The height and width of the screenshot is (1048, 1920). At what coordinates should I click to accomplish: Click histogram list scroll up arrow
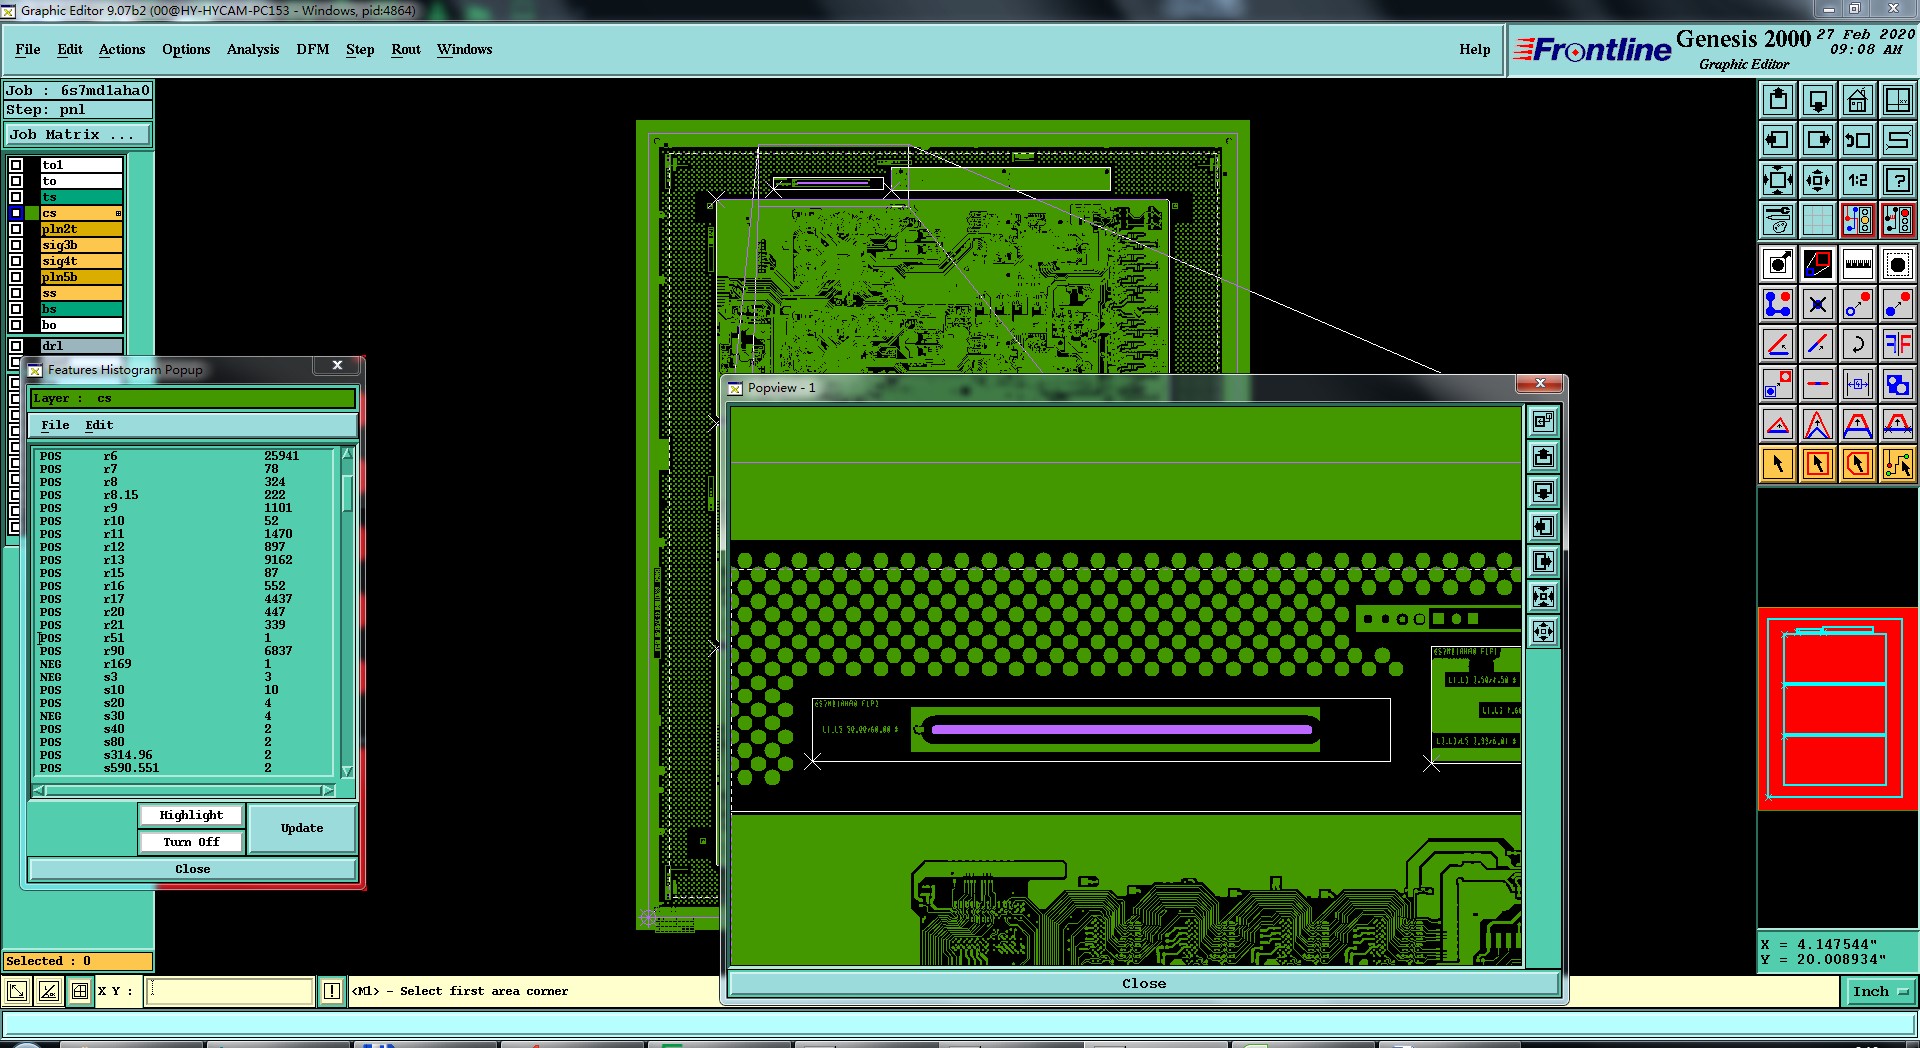tap(347, 454)
